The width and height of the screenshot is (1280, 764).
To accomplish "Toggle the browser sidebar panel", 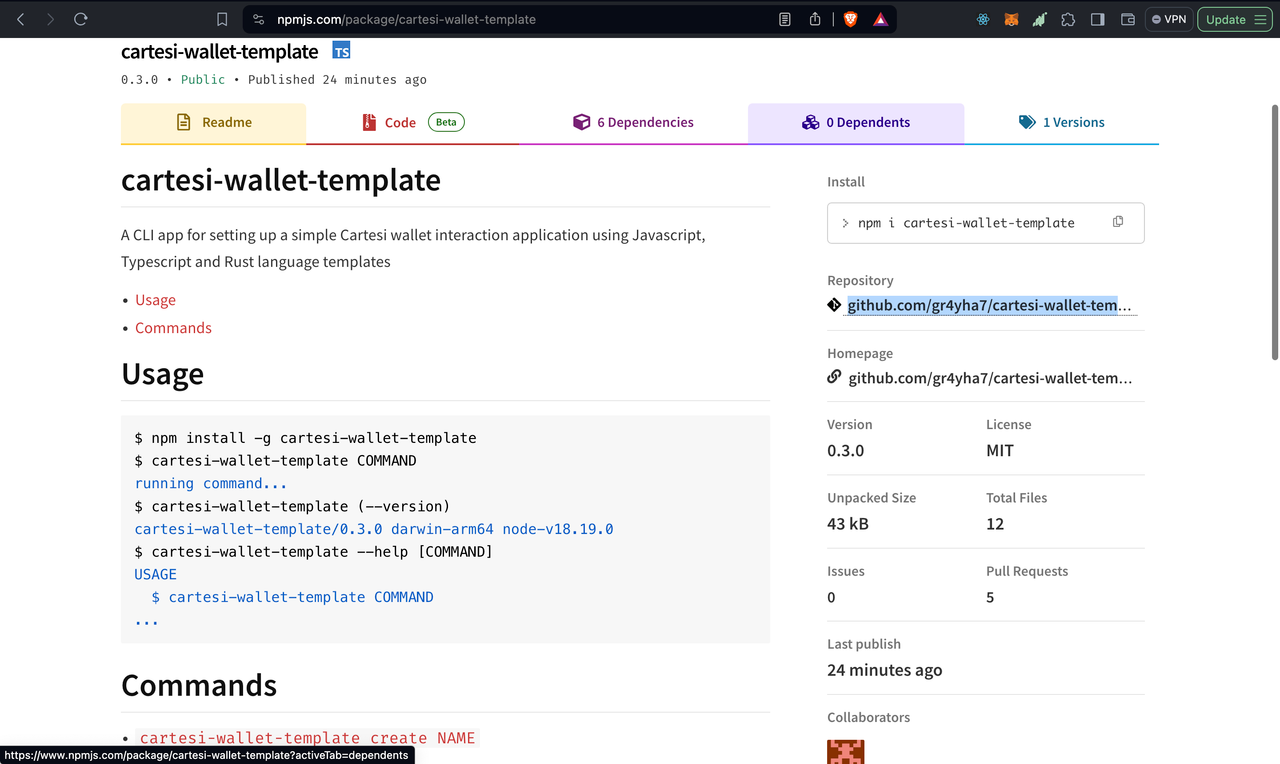I will 1097,19.
